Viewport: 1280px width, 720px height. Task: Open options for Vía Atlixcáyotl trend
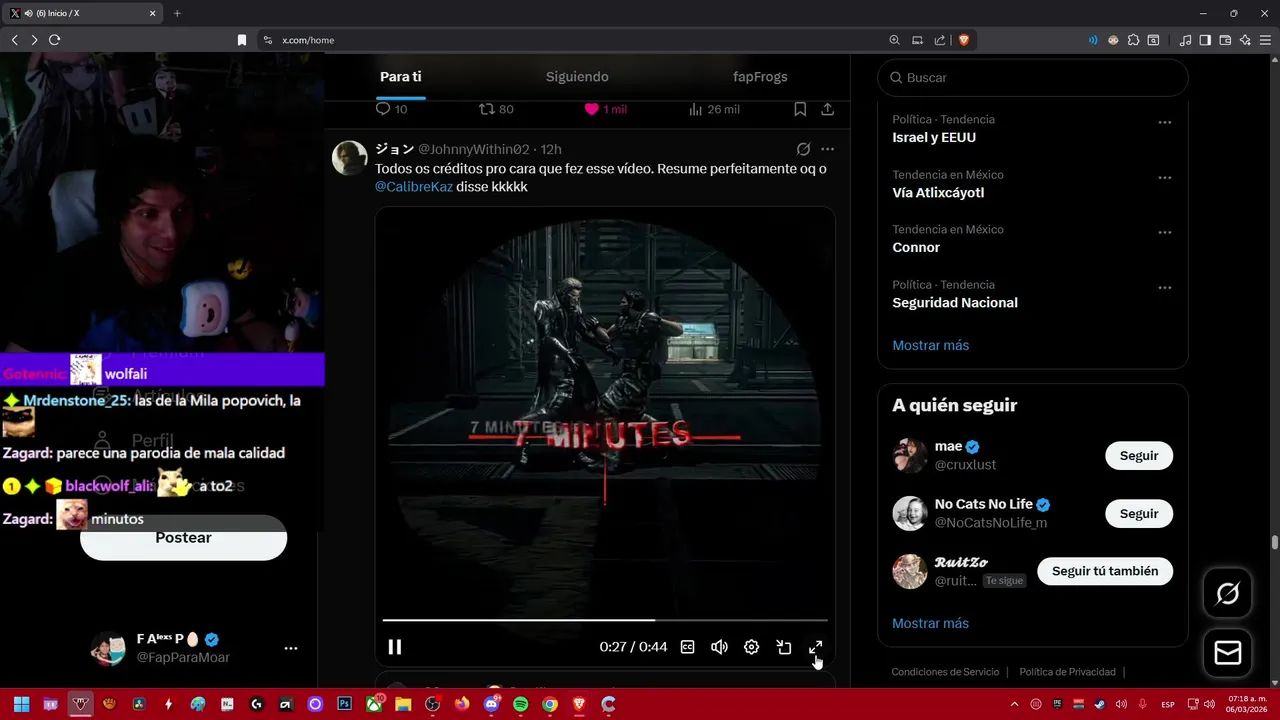[x=1165, y=177]
